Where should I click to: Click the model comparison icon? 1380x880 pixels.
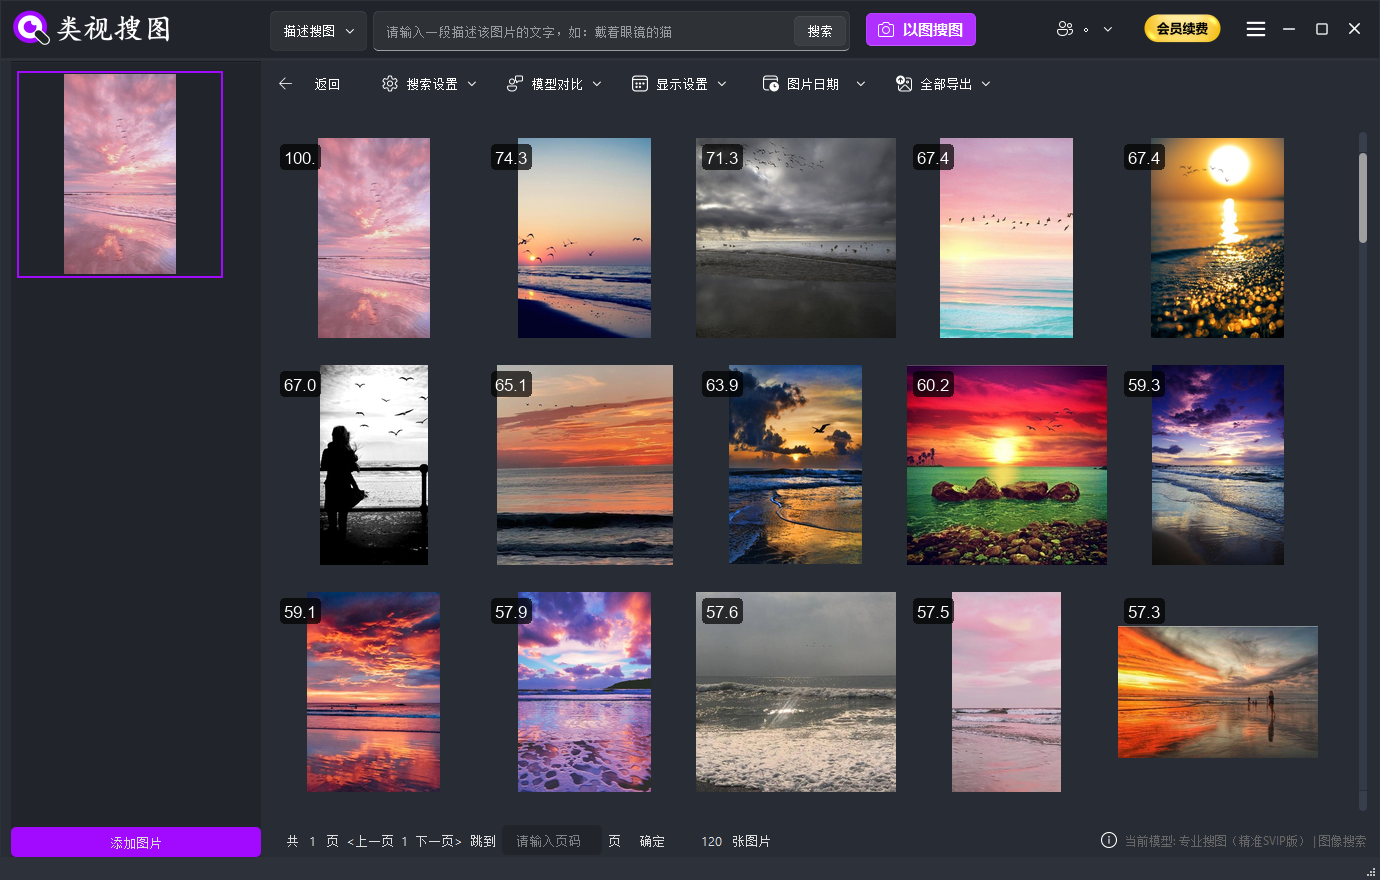click(x=515, y=84)
